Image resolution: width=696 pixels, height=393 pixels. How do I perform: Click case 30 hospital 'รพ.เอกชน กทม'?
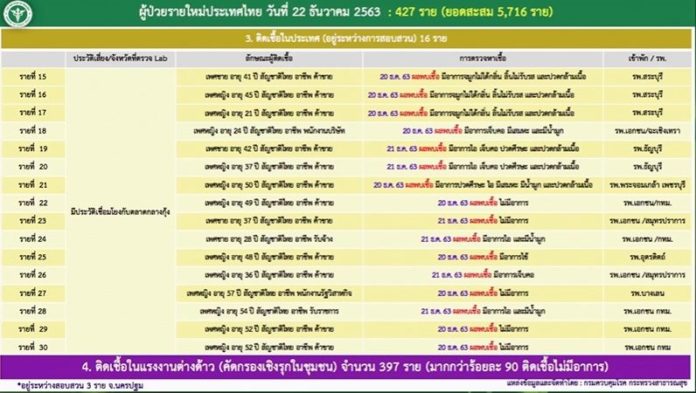[647, 347]
